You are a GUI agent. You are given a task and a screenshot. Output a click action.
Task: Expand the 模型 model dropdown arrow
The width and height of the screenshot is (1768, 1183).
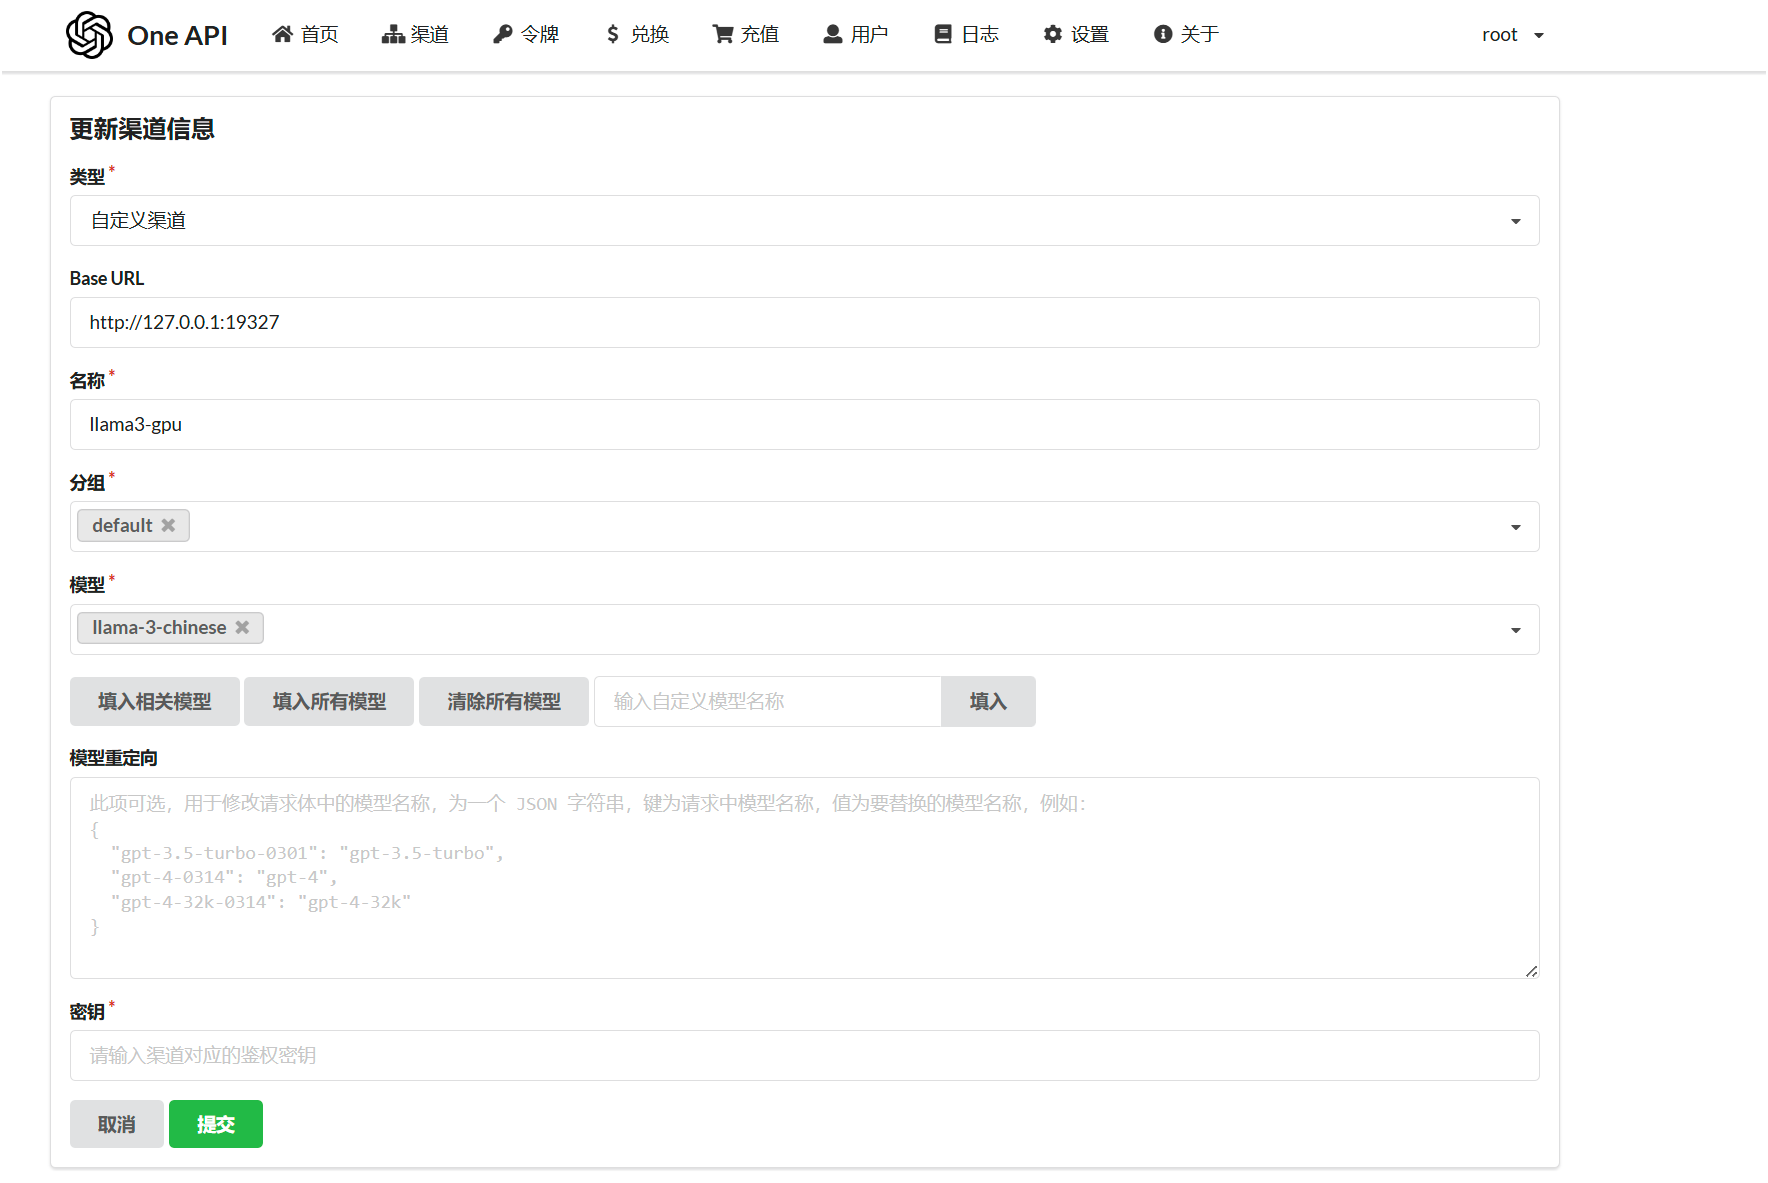point(1515,630)
